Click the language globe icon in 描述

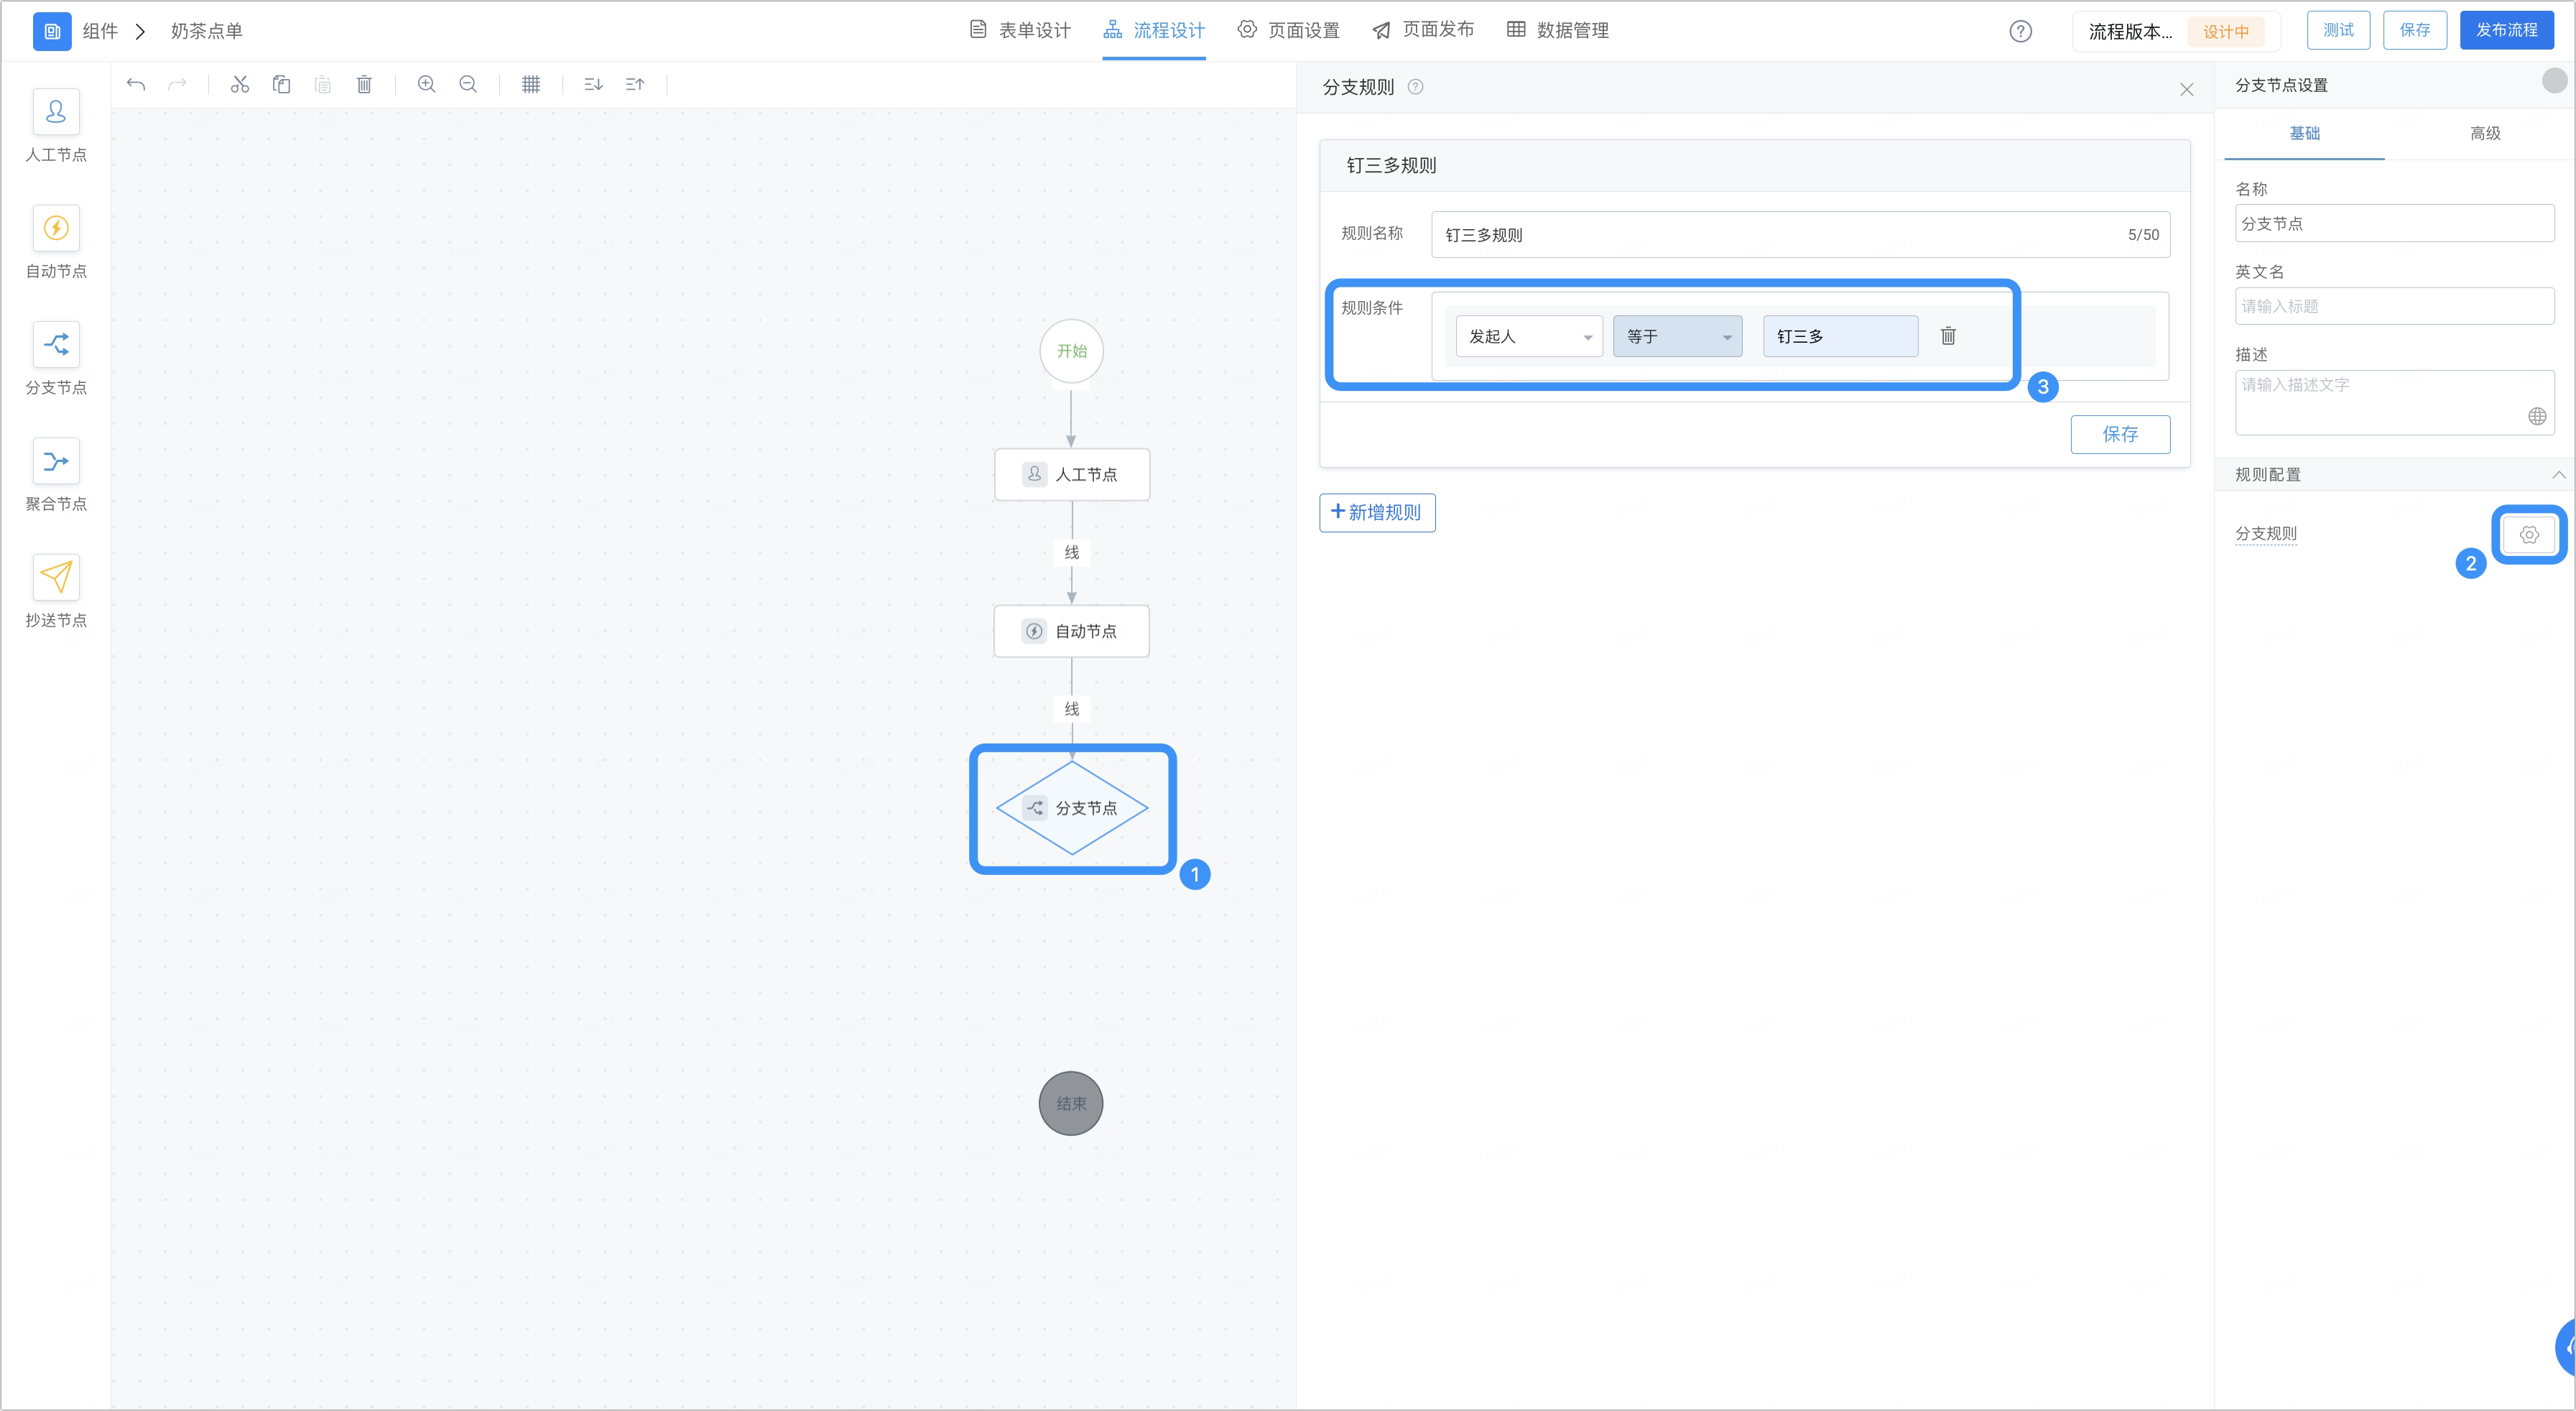(2537, 417)
